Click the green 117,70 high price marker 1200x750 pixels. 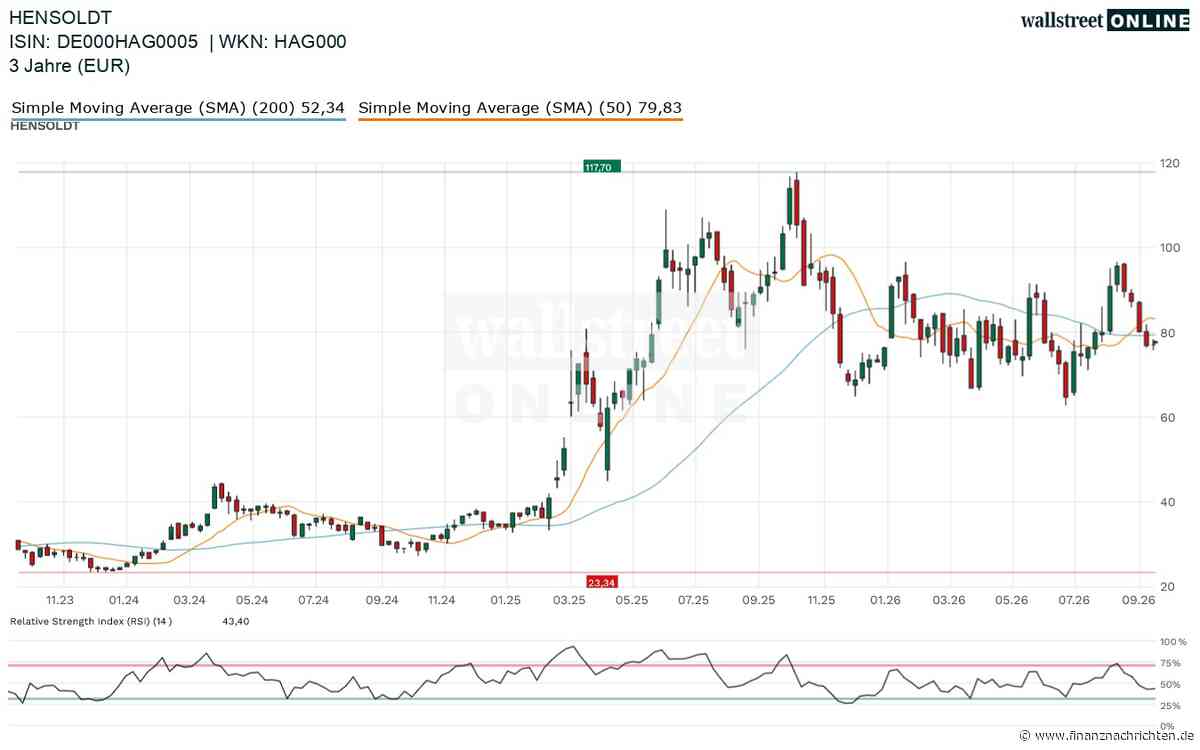click(601, 167)
